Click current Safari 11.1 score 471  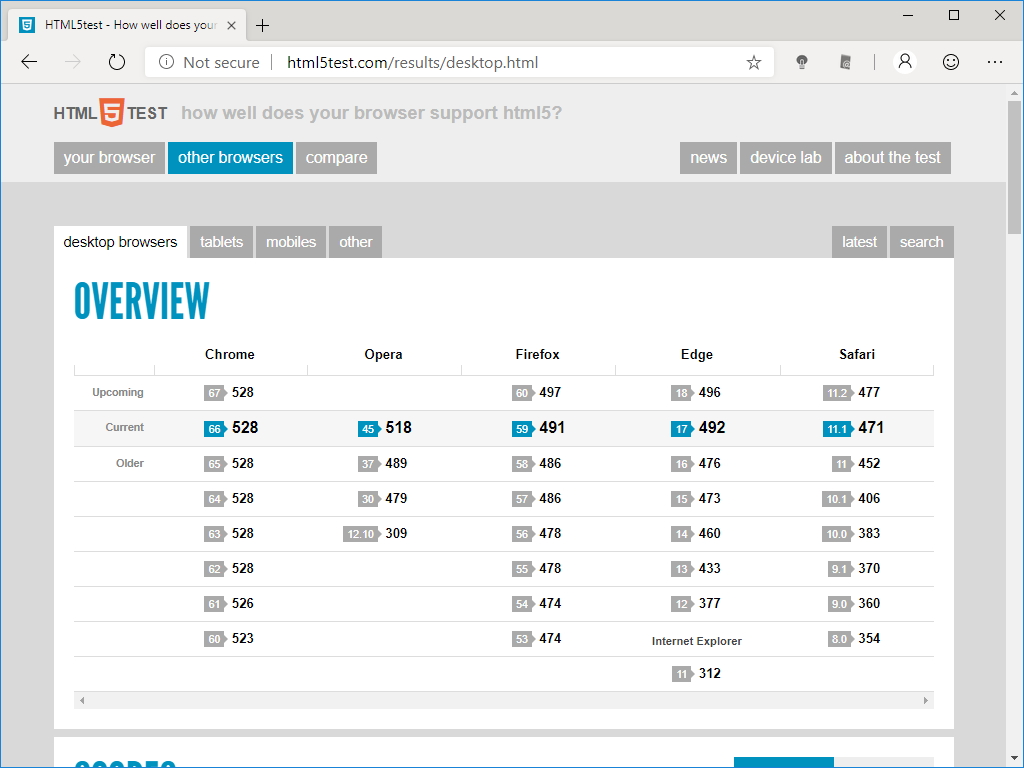tap(853, 428)
